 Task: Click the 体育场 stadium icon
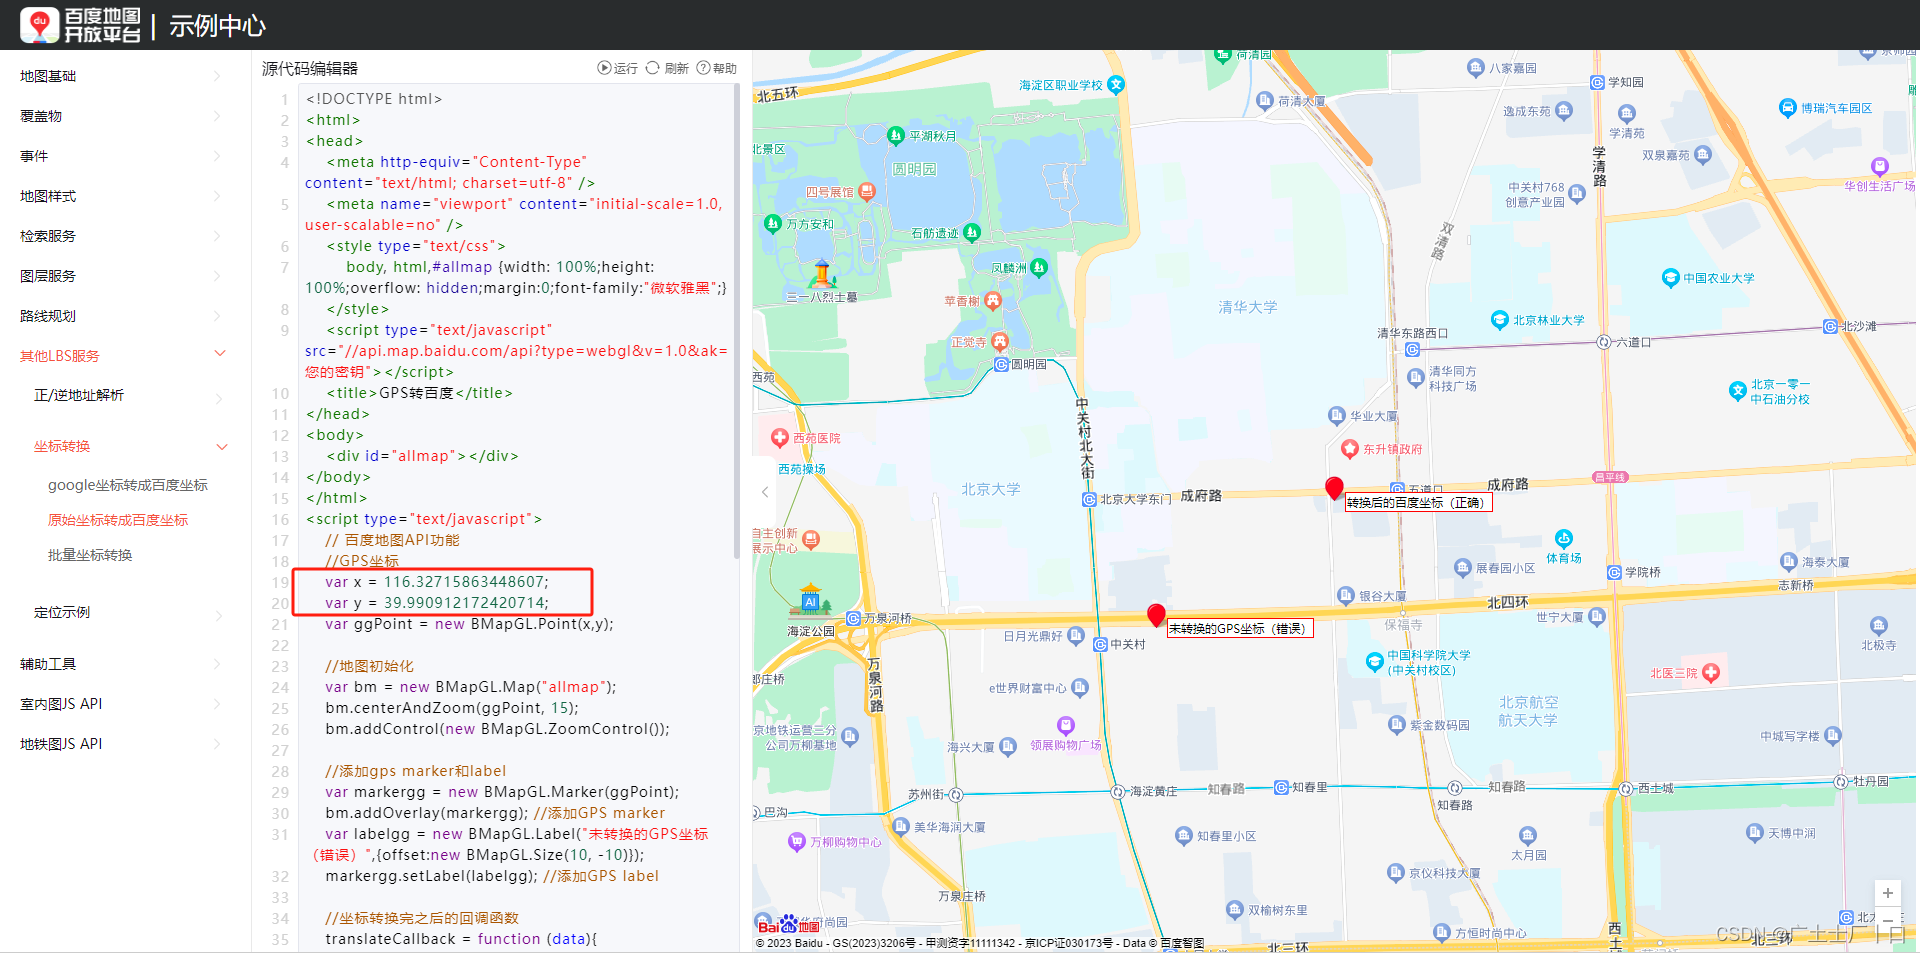click(1564, 539)
